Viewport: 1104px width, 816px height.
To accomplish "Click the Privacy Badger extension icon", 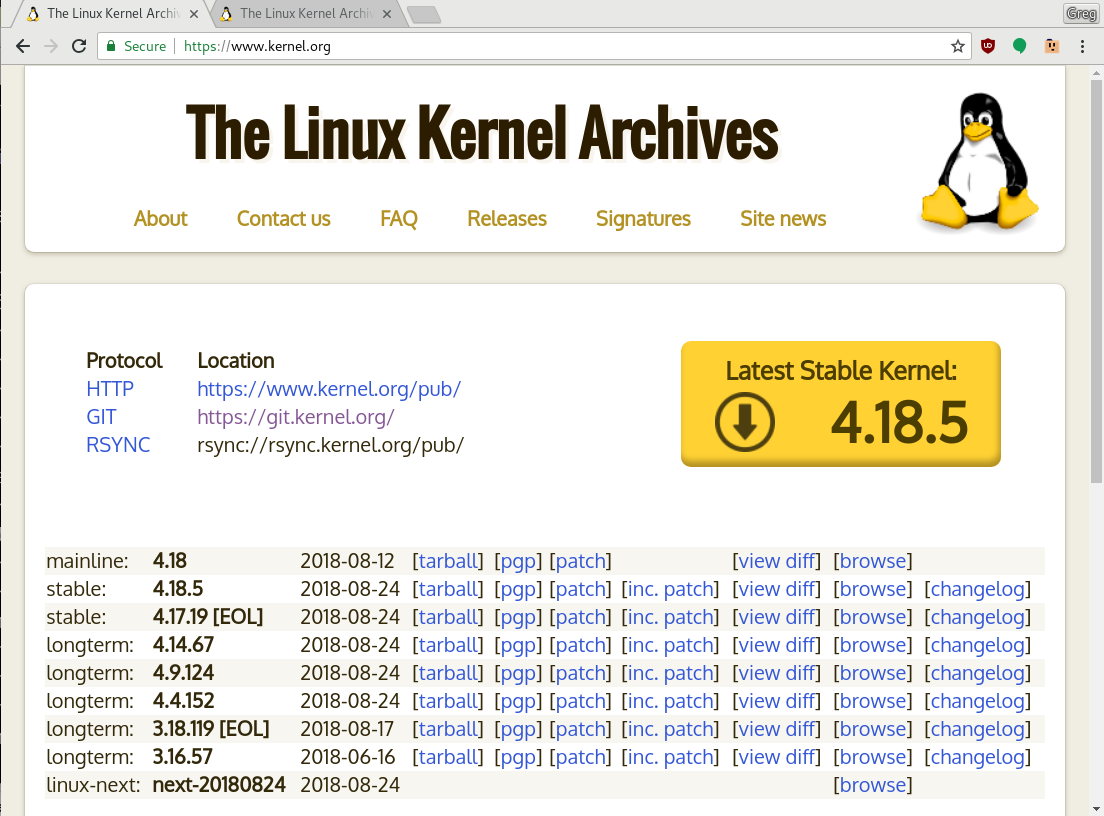I will click(x=1052, y=46).
